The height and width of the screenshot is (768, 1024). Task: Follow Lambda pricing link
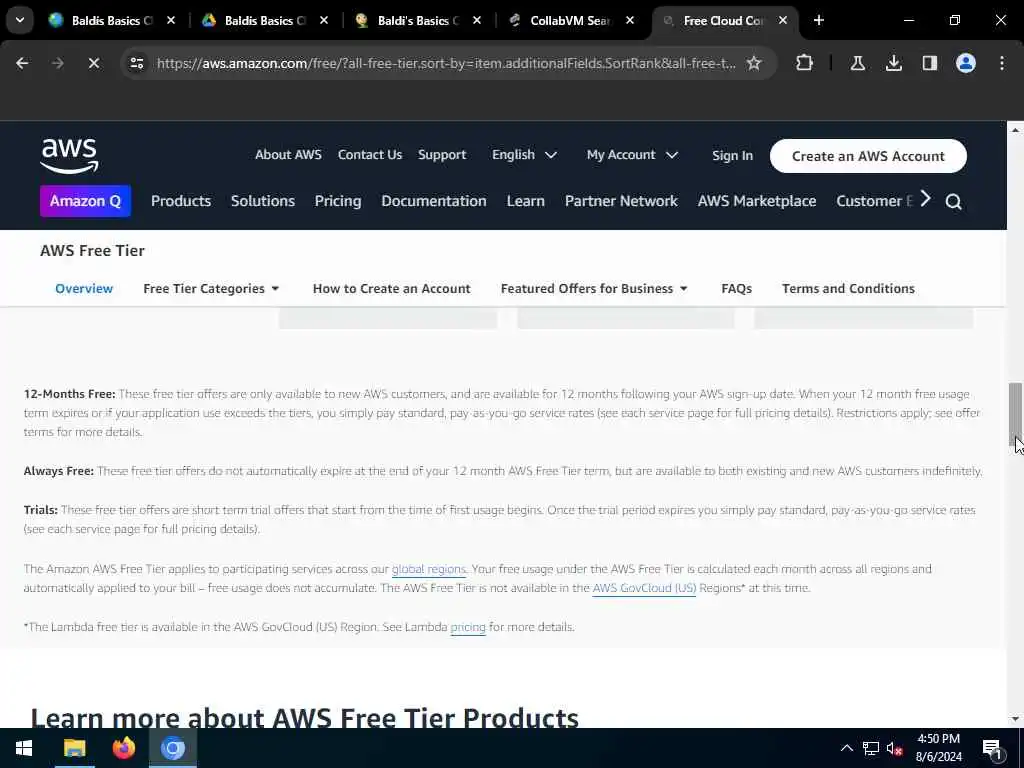pos(468,628)
